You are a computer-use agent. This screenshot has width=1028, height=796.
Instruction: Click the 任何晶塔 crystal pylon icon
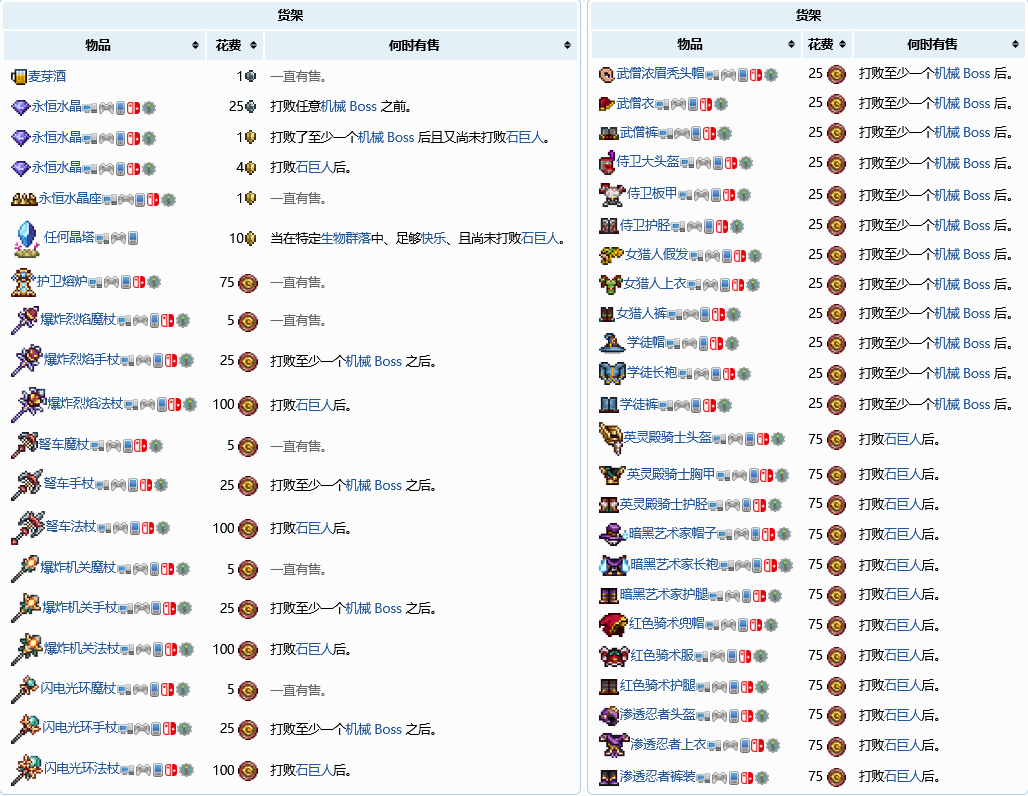25,238
